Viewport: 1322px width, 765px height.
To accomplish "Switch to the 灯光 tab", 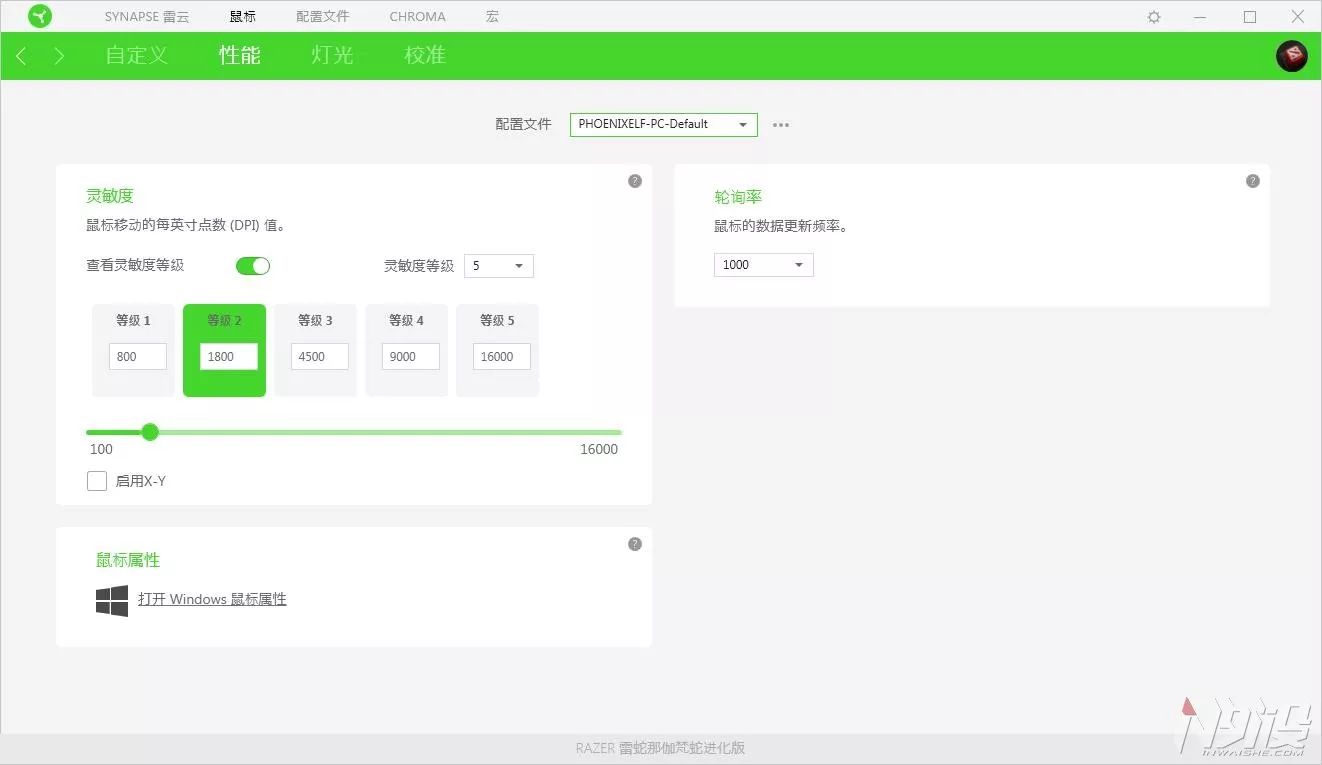I will pos(331,56).
